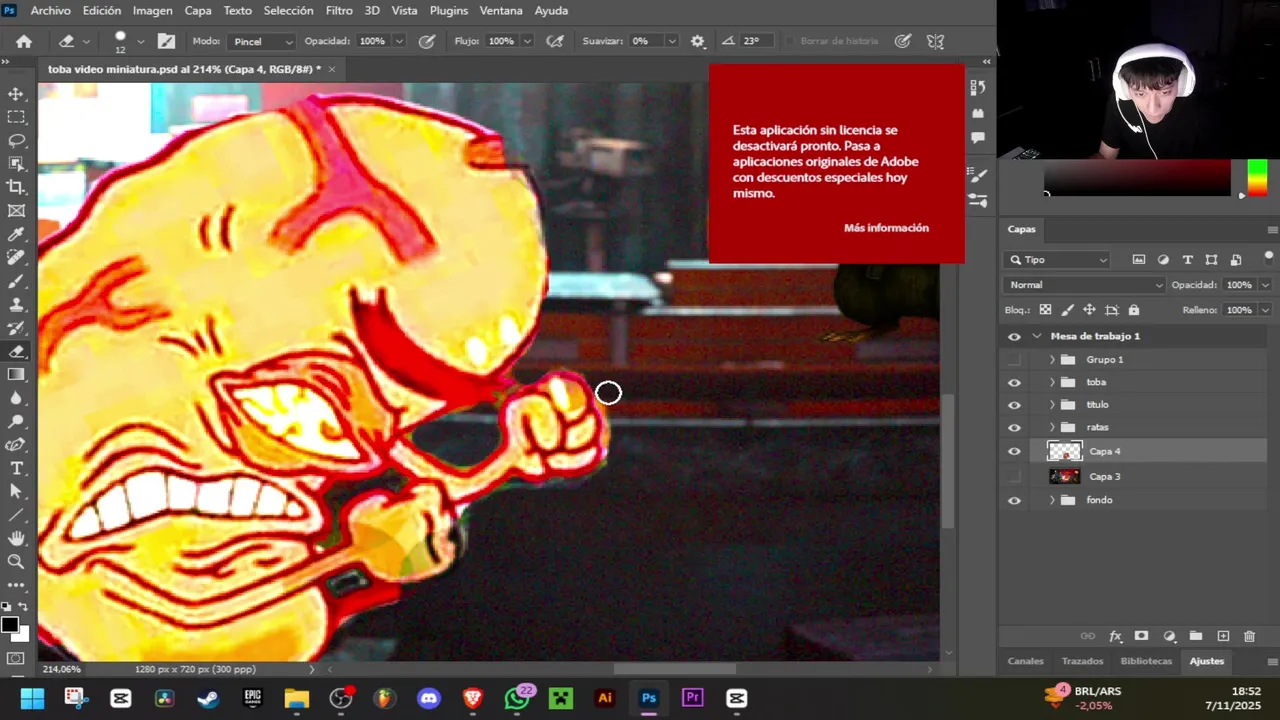The height and width of the screenshot is (720, 1280).
Task: Select the Eyedropper tool
Action: click(x=16, y=234)
